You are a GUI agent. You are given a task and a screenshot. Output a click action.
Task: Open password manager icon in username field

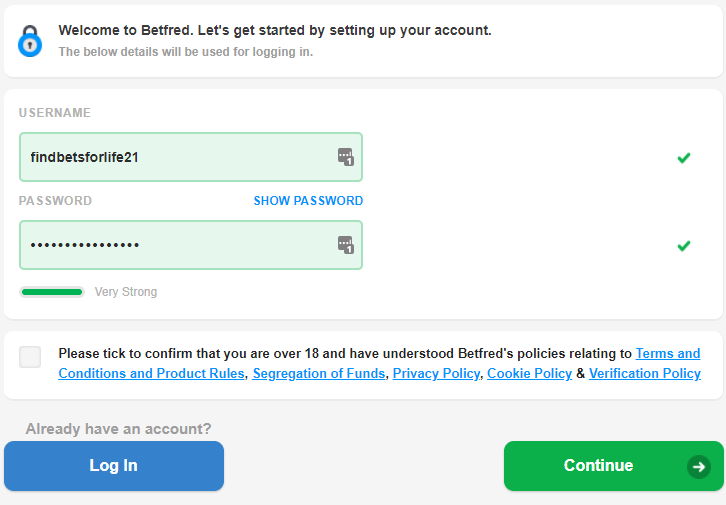345,157
